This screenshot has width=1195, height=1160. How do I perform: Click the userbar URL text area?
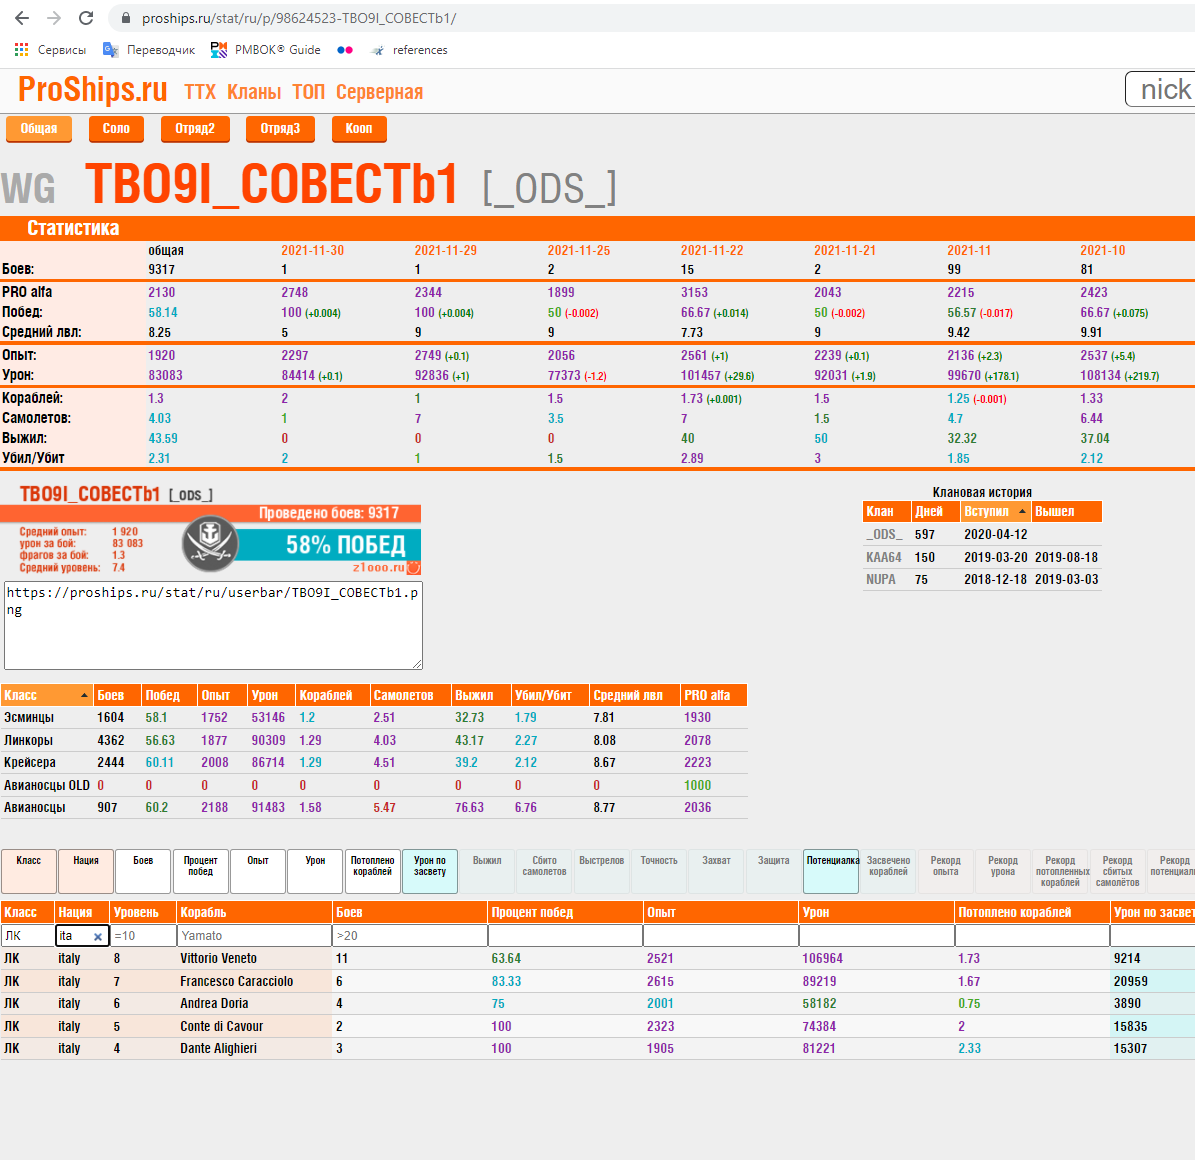point(213,625)
